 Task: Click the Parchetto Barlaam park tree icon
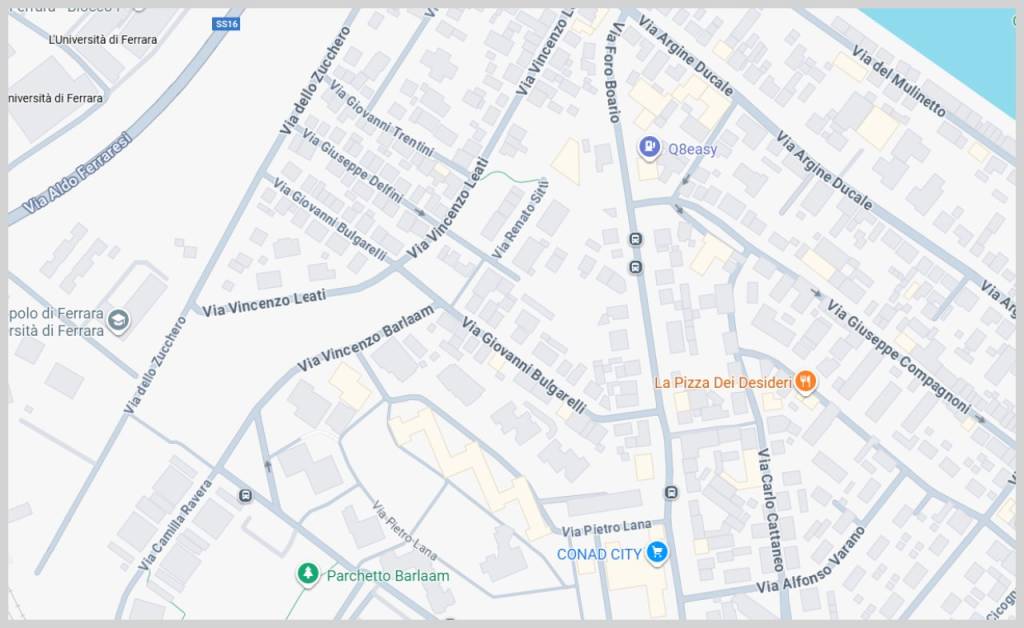(x=308, y=574)
